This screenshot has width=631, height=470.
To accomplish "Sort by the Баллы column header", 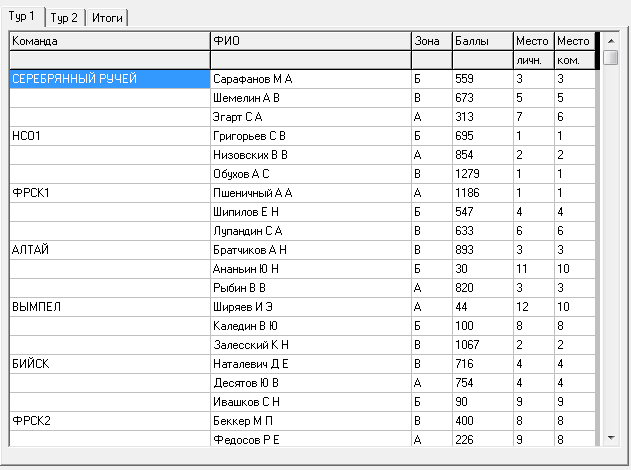I will tap(483, 41).
